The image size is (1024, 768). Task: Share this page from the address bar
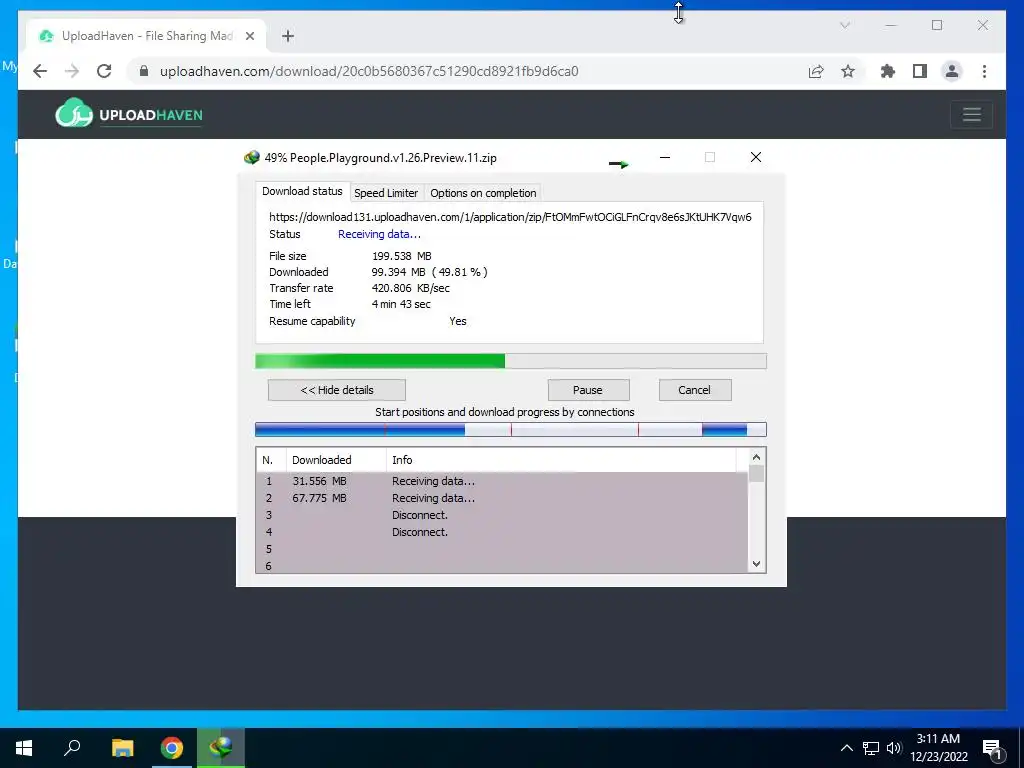point(816,71)
